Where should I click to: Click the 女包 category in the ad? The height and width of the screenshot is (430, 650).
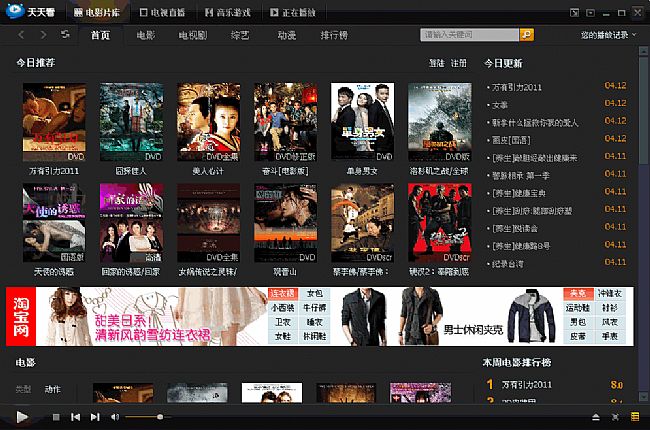click(315, 294)
